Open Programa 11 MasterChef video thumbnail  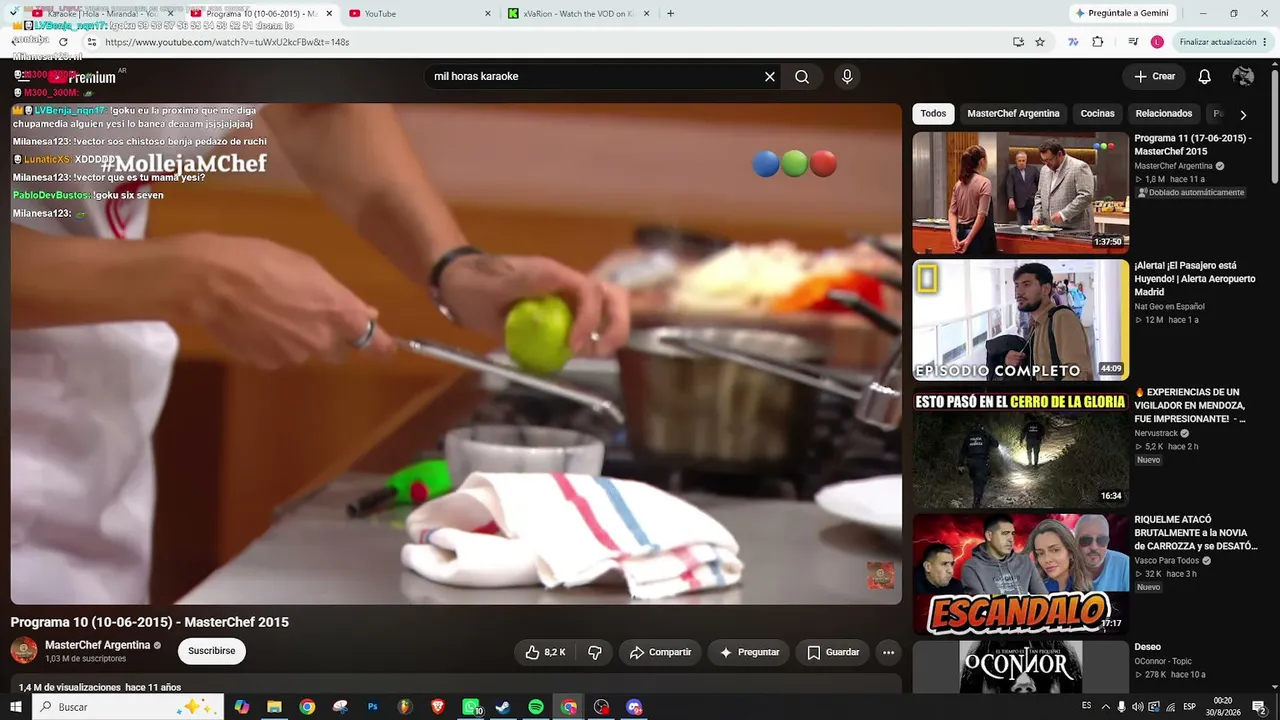1020,193
